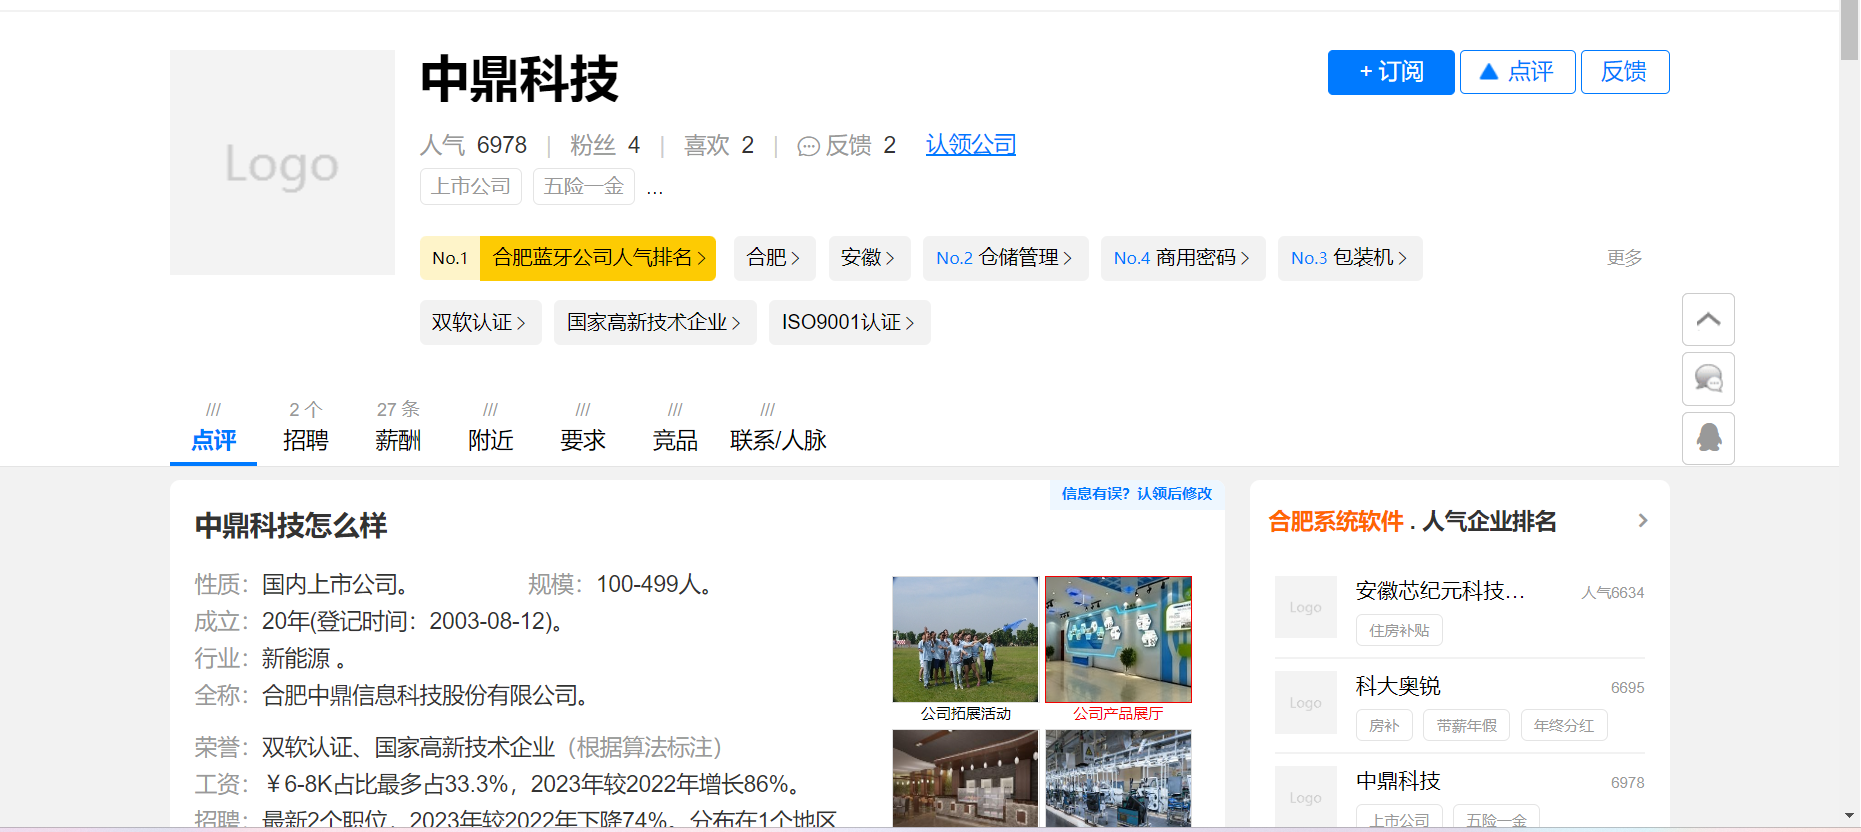Open the factory production line photo thumbnail
This screenshot has height=832, width=1861.
1118,778
